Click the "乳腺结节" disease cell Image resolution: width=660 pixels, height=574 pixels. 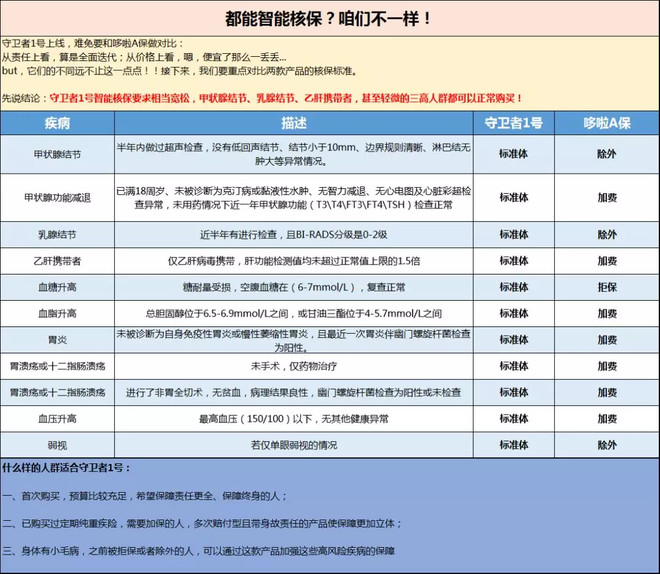coord(57,235)
